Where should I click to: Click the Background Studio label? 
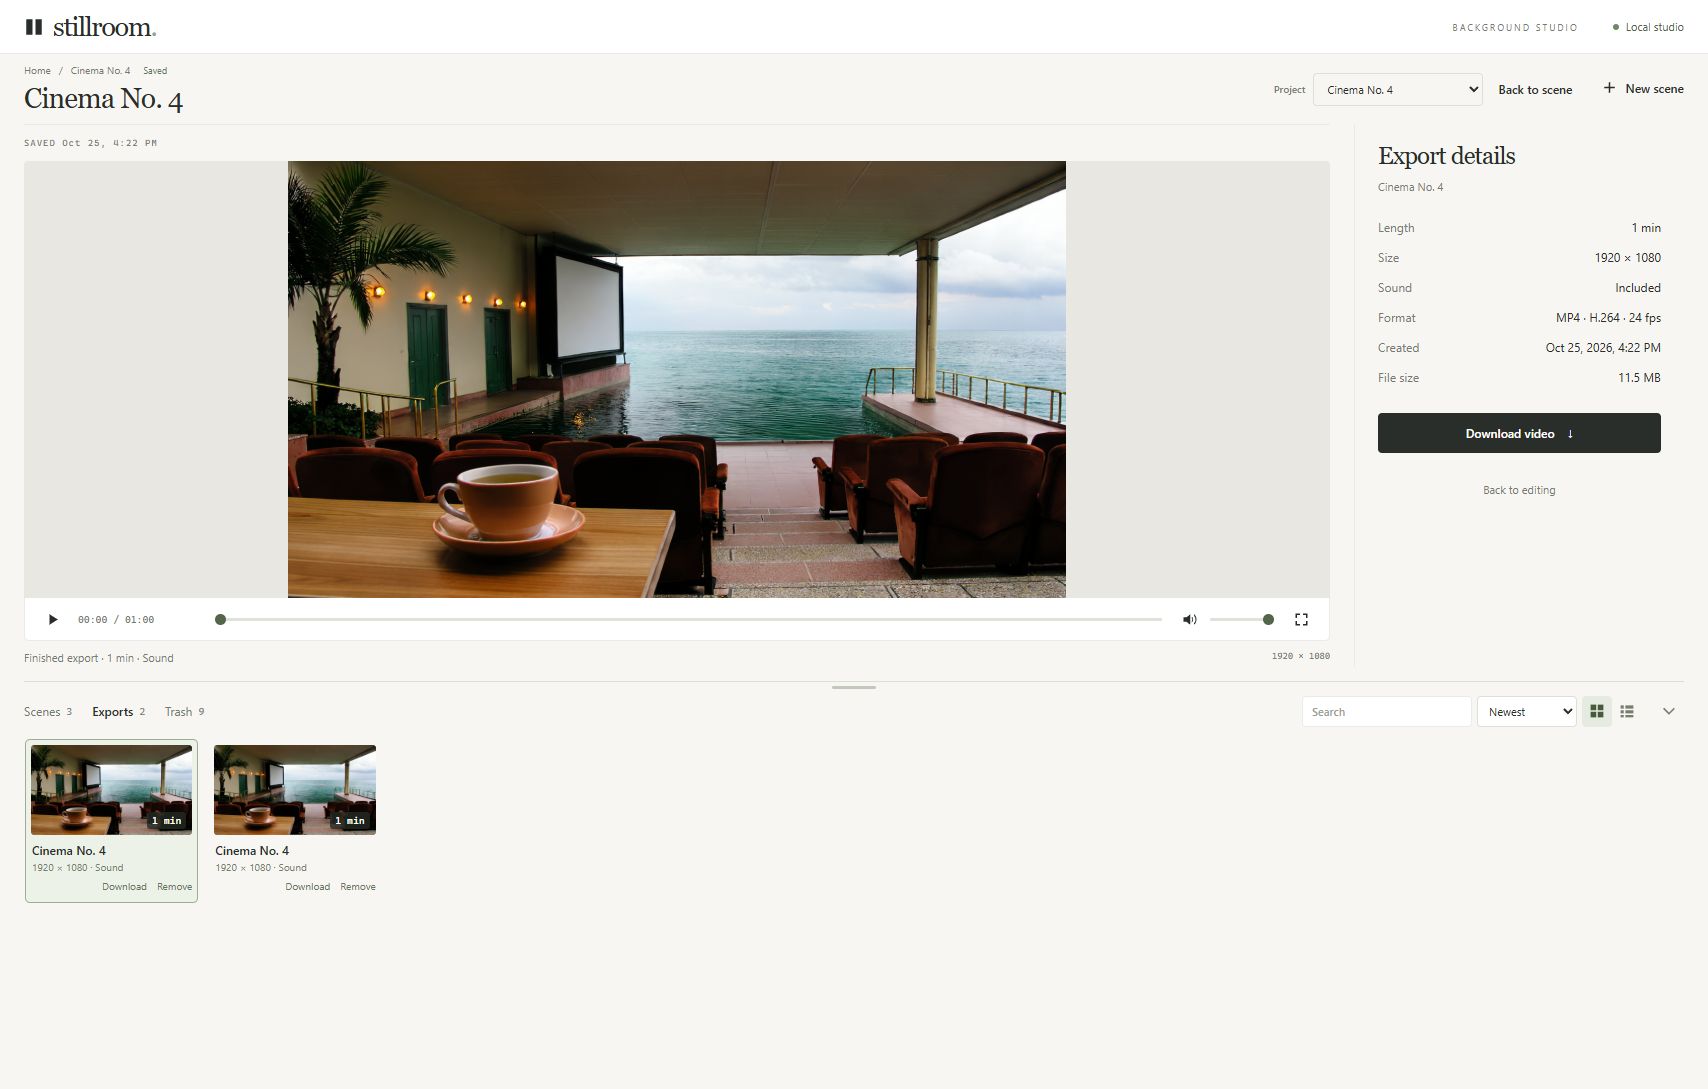[x=1514, y=28]
